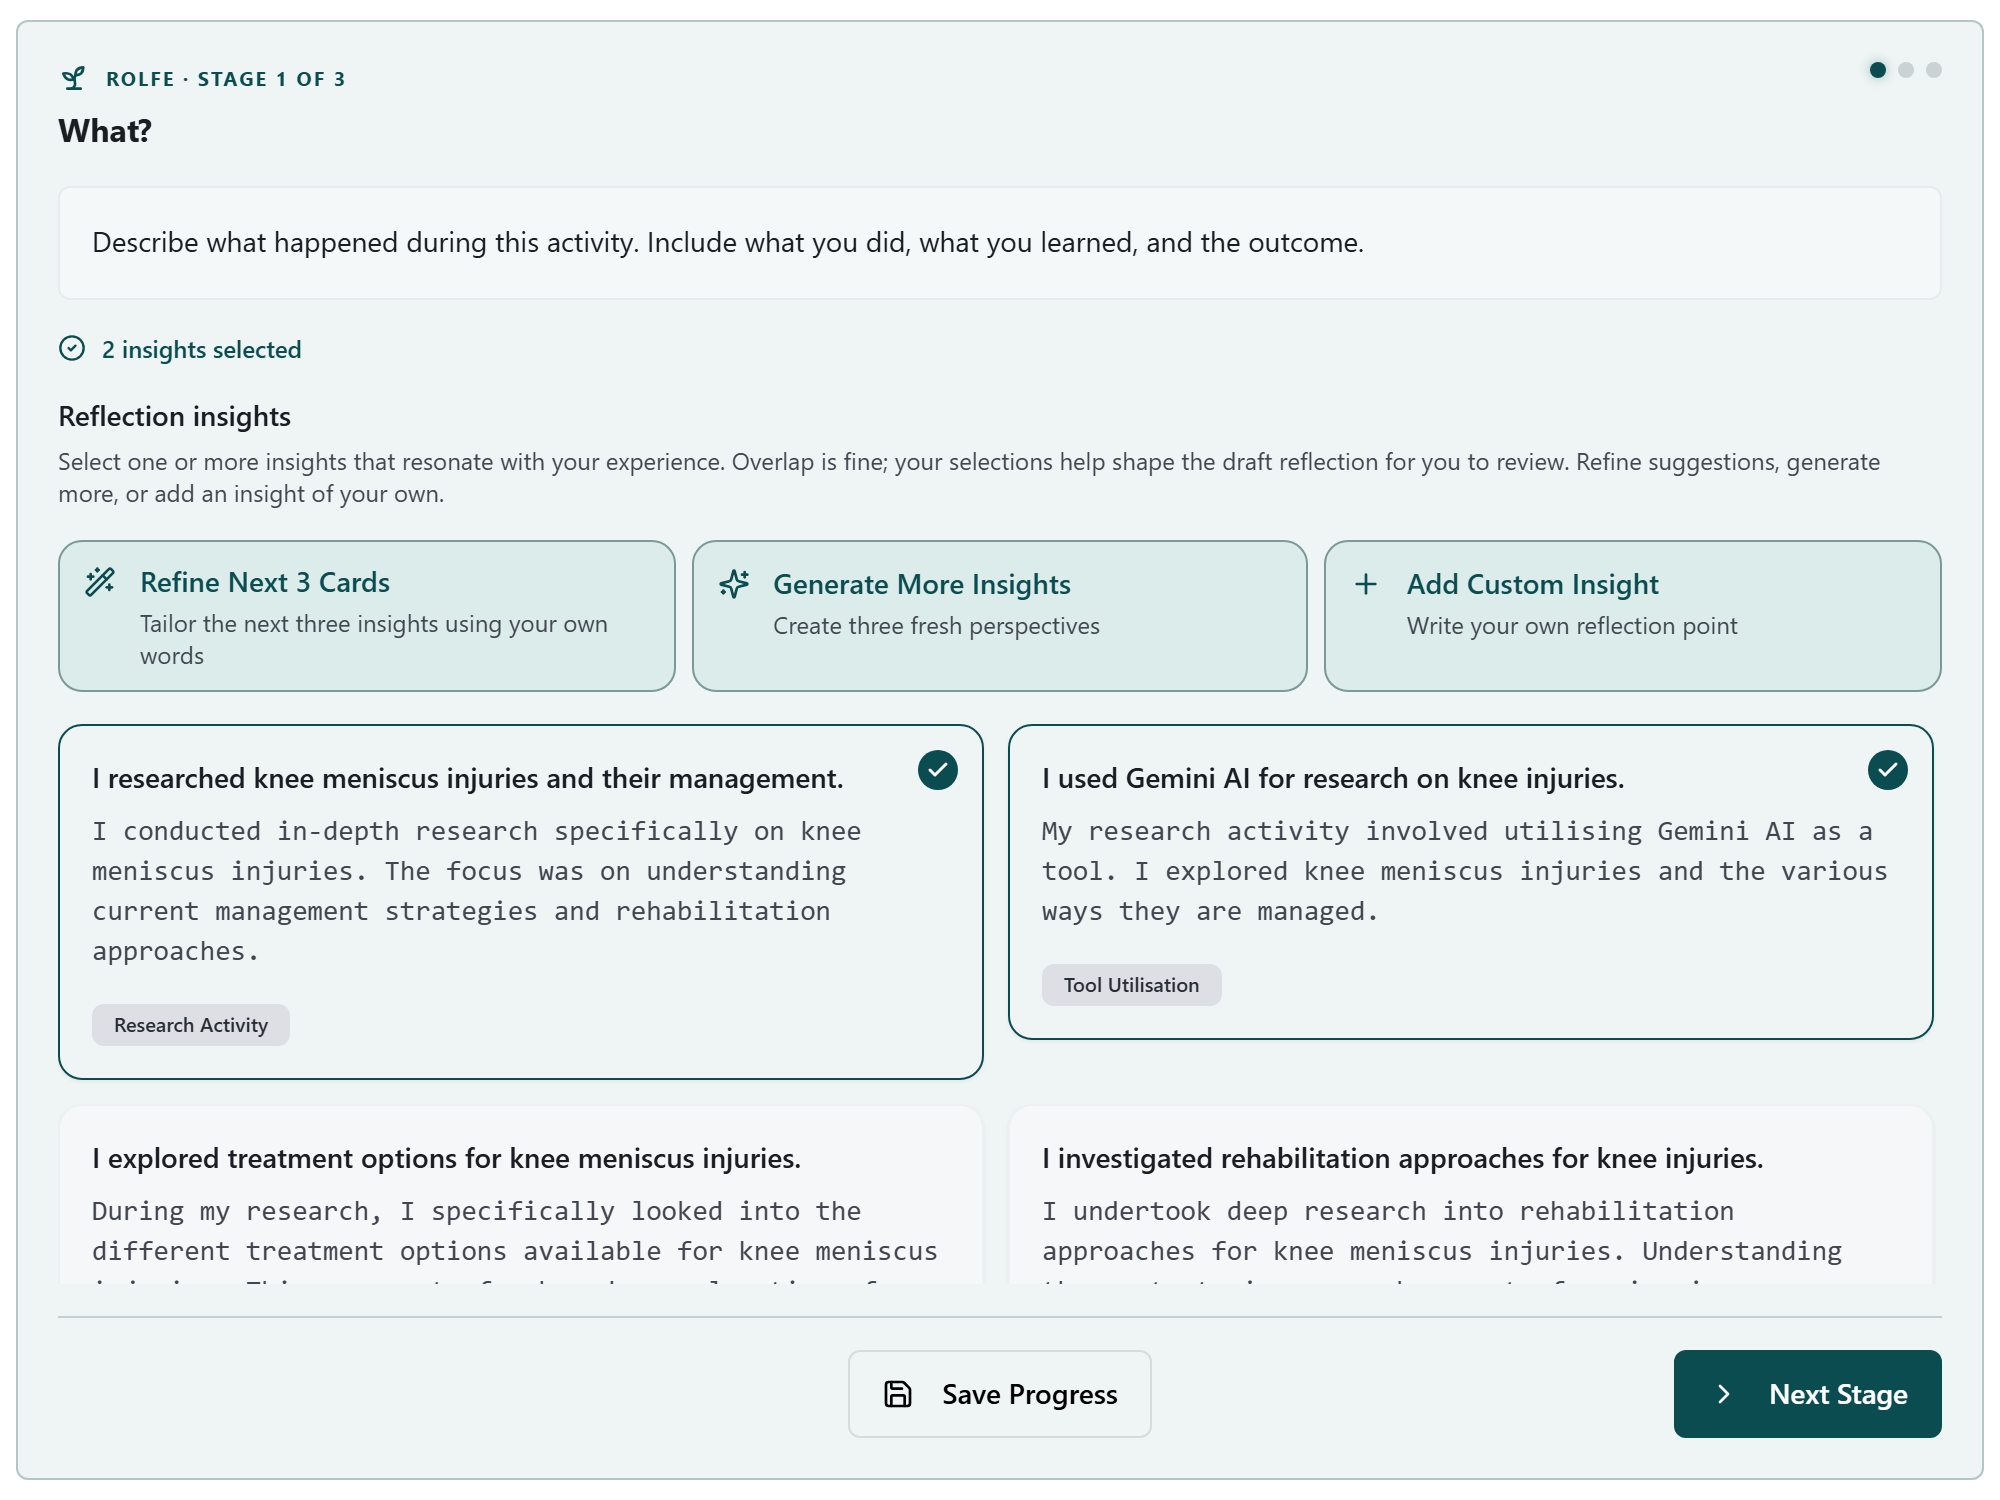Click Save Progress button
This screenshot has width=2000, height=1500.
1000,1394
